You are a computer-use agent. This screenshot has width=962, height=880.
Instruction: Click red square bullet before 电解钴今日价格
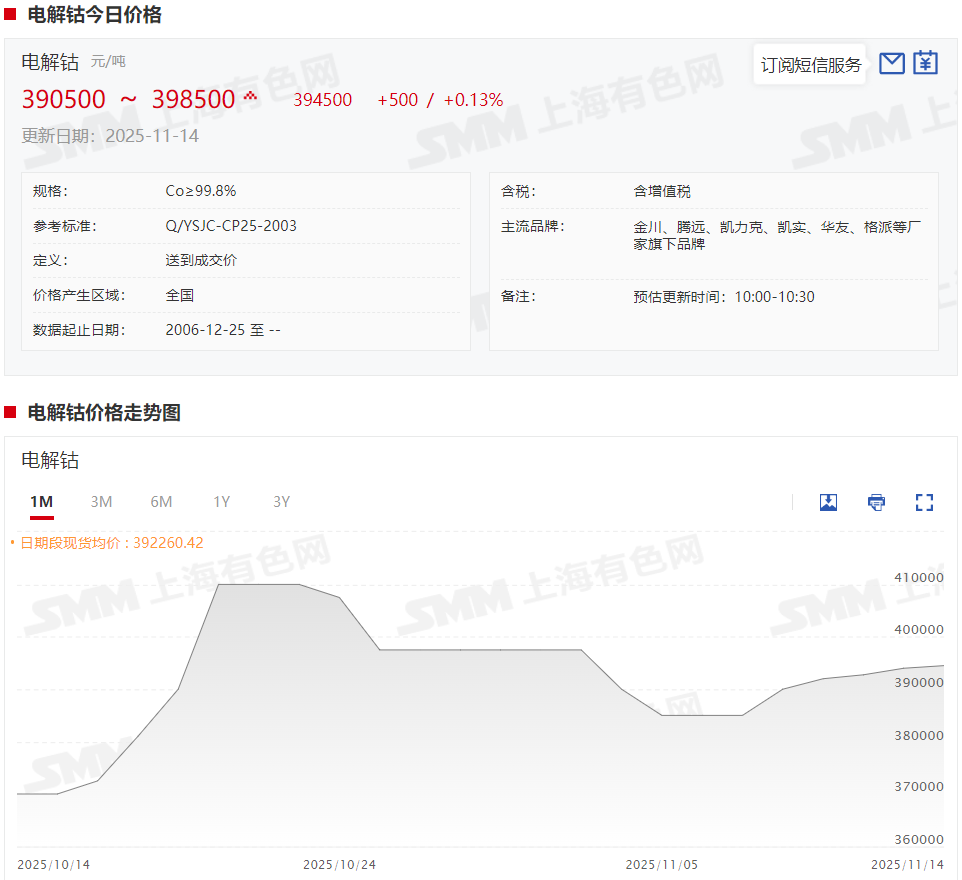point(10,15)
